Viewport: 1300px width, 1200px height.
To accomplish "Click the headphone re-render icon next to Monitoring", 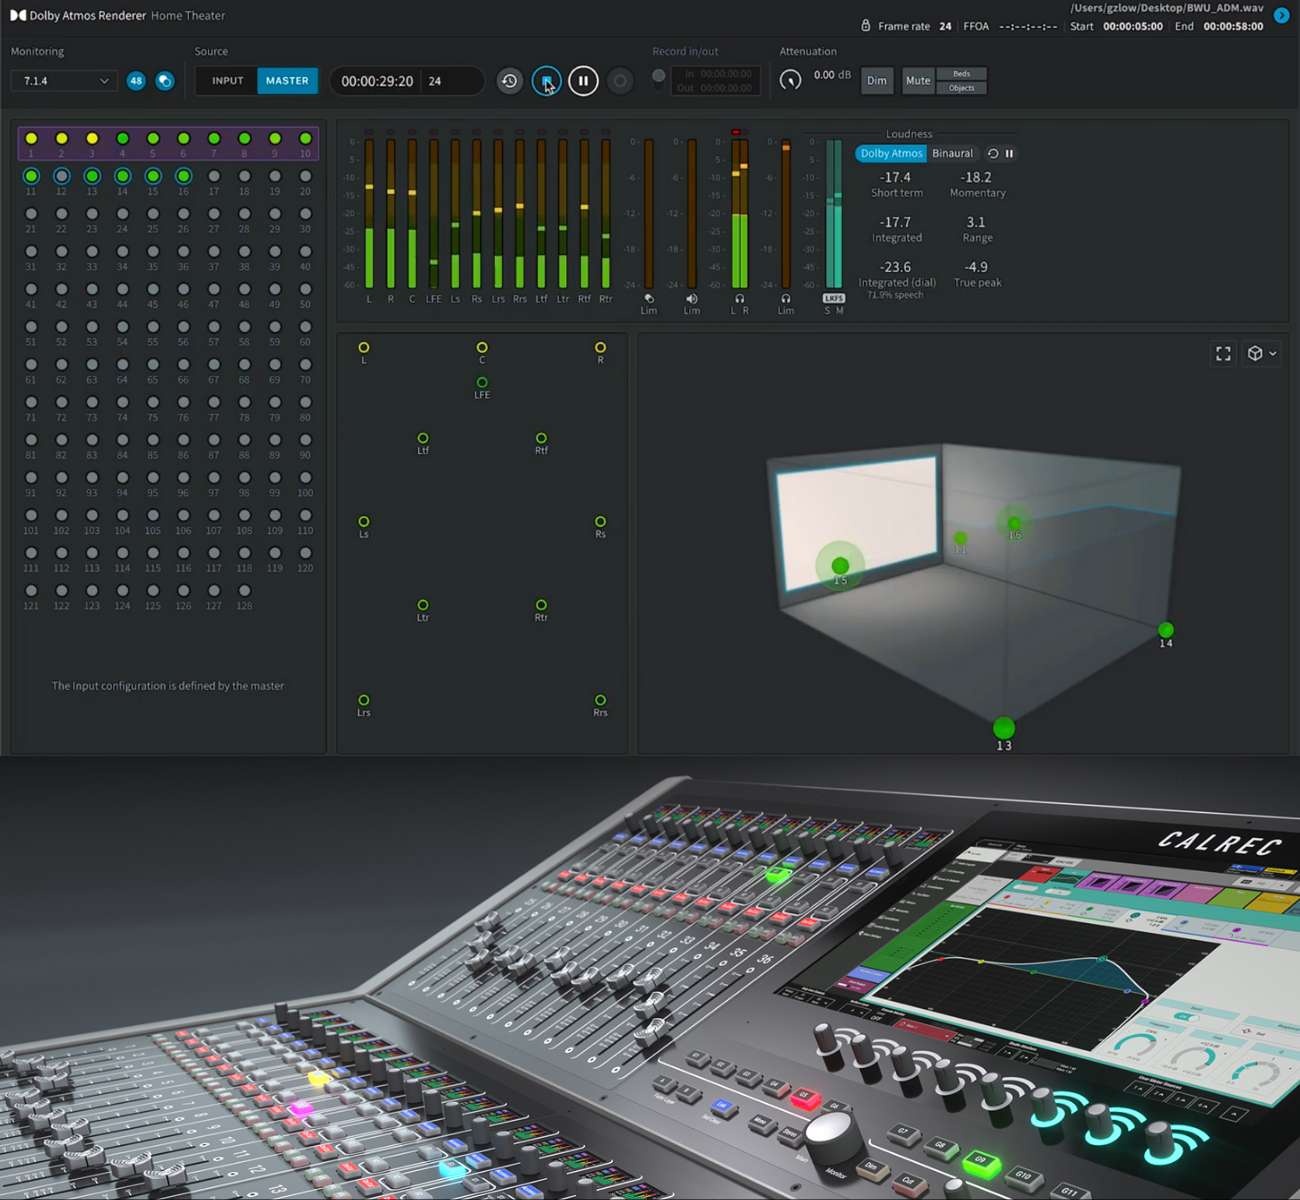I will [164, 80].
